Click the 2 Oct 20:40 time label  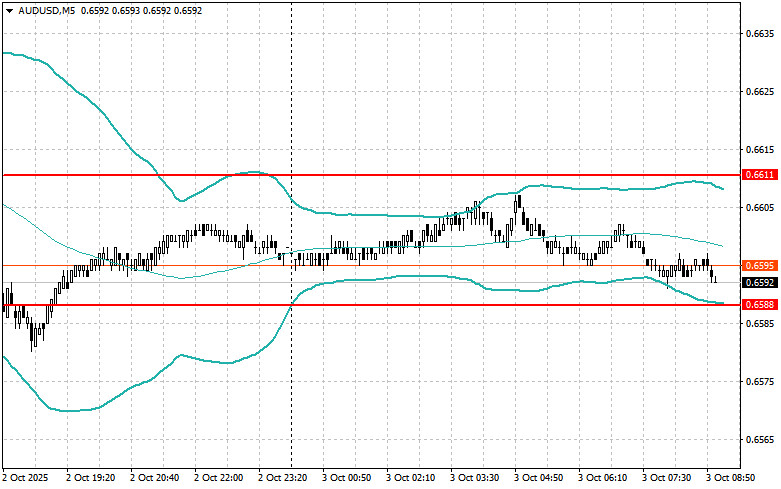pos(154,478)
